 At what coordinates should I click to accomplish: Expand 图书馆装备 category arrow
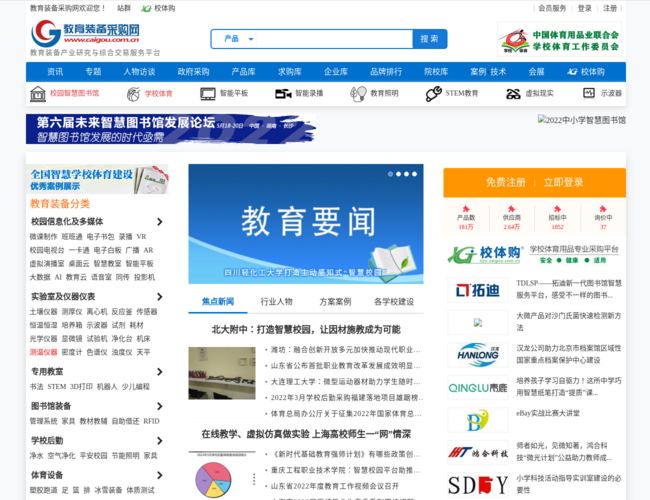[x=160, y=406]
